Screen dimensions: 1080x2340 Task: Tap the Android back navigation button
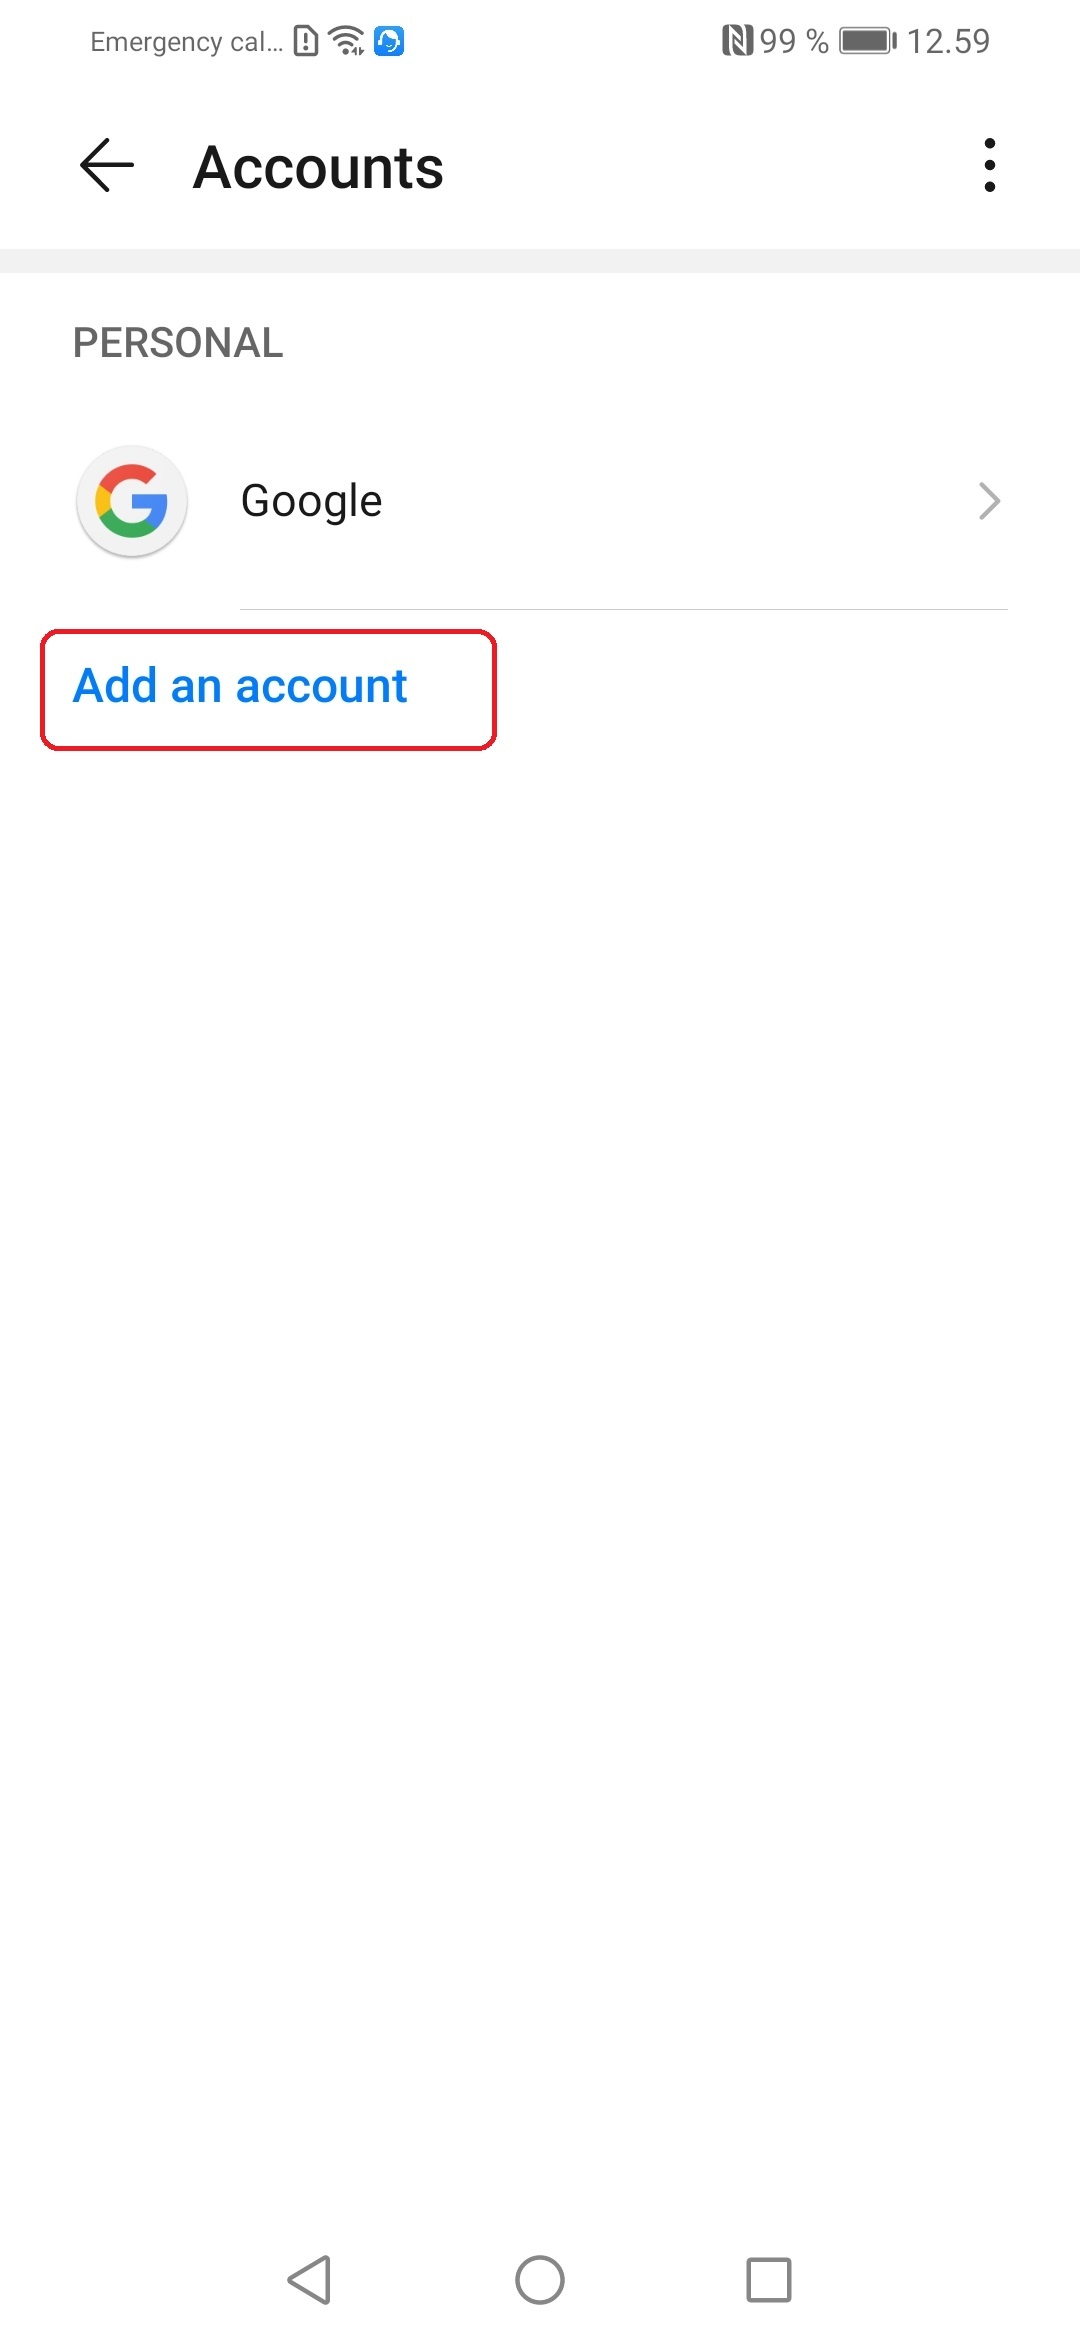point(310,2280)
